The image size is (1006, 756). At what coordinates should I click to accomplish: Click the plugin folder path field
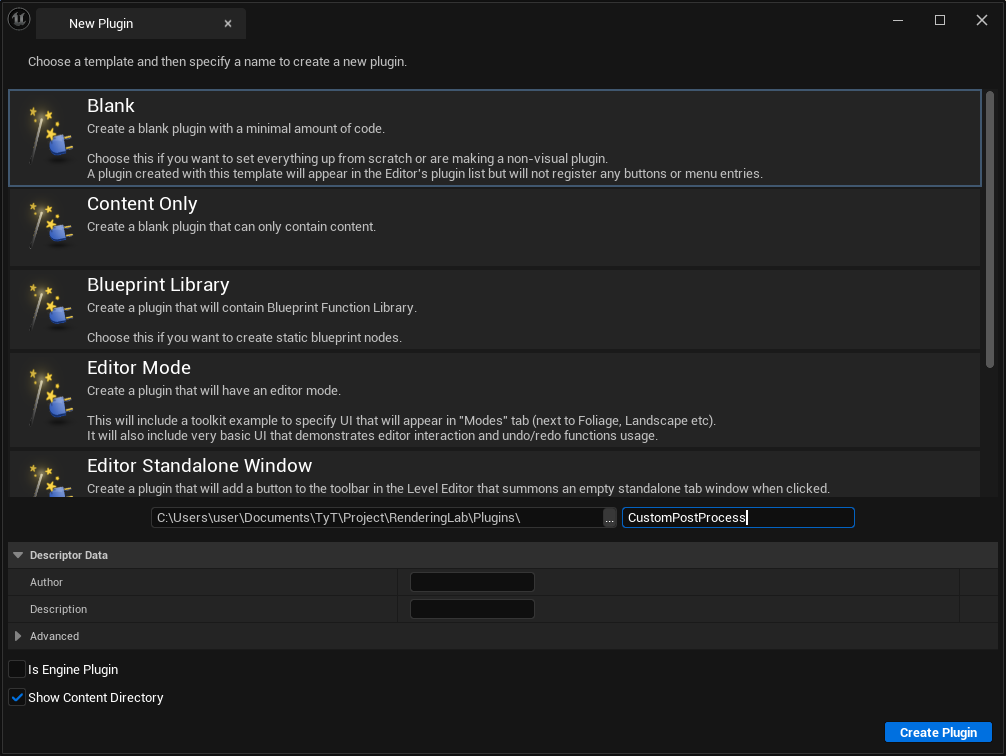pos(376,518)
